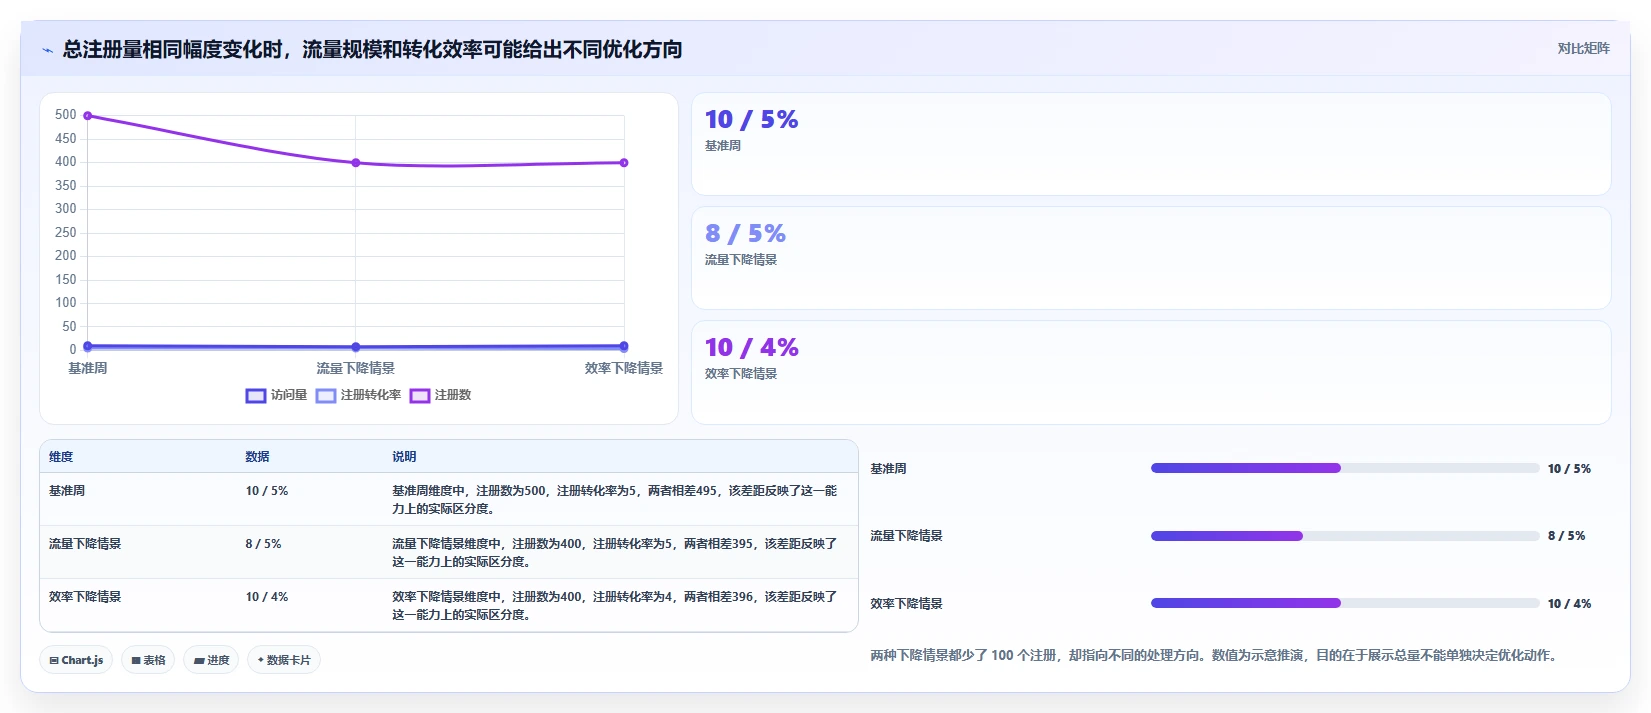Click the 对比矩阵 label in the header
Screen dimensions: 1651x713
click(1583, 48)
